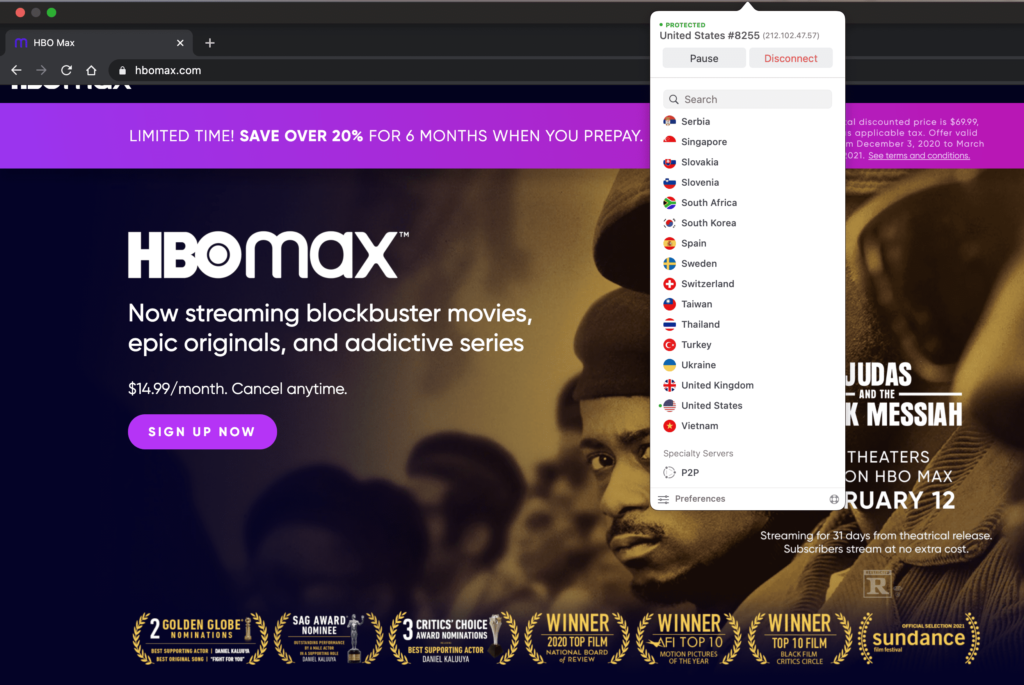Click the VPN country search field
The image size is (1024, 685).
pos(747,99)
